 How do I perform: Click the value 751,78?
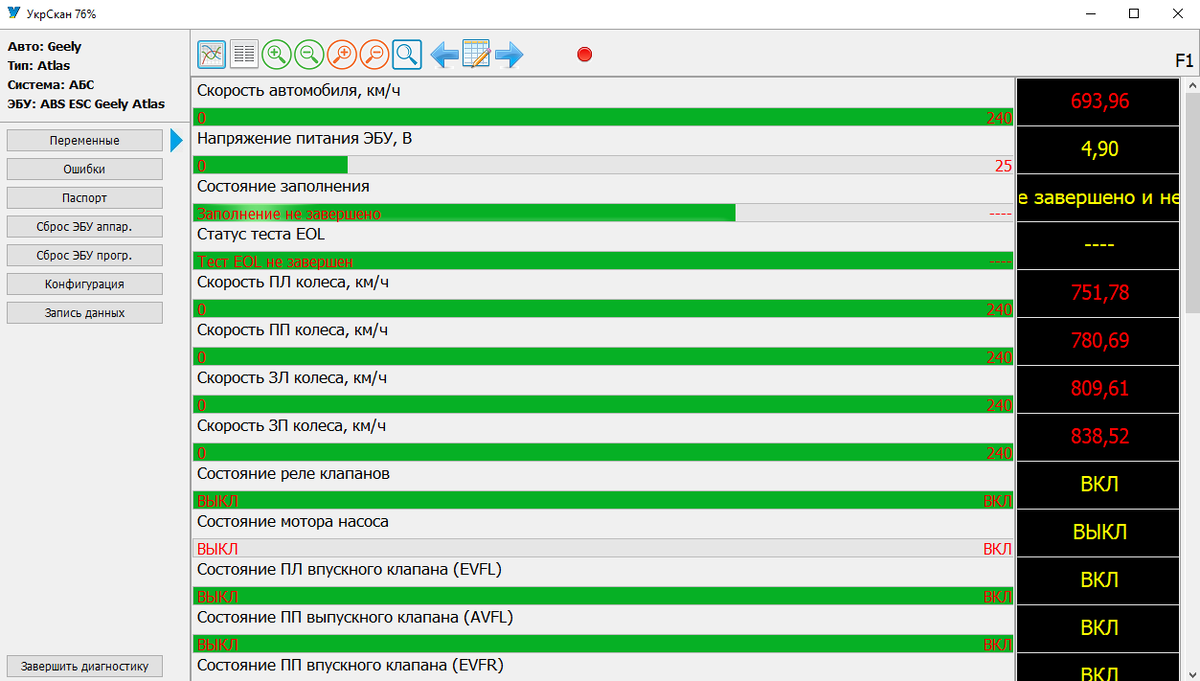tap(1100, 293)
